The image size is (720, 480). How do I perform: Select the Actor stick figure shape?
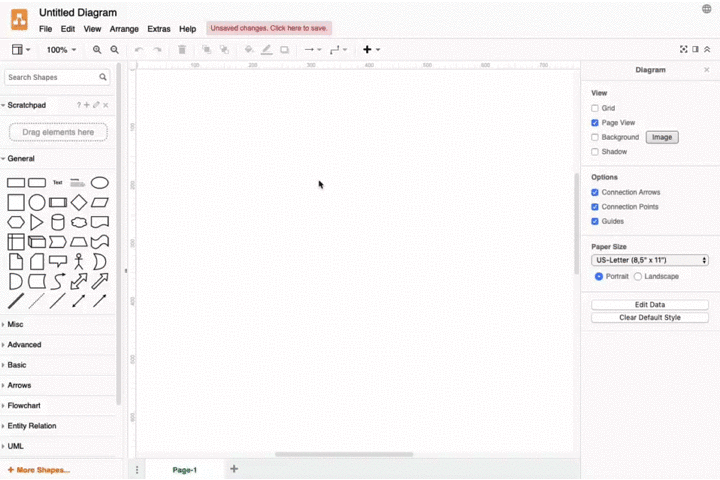pos(79,262)
